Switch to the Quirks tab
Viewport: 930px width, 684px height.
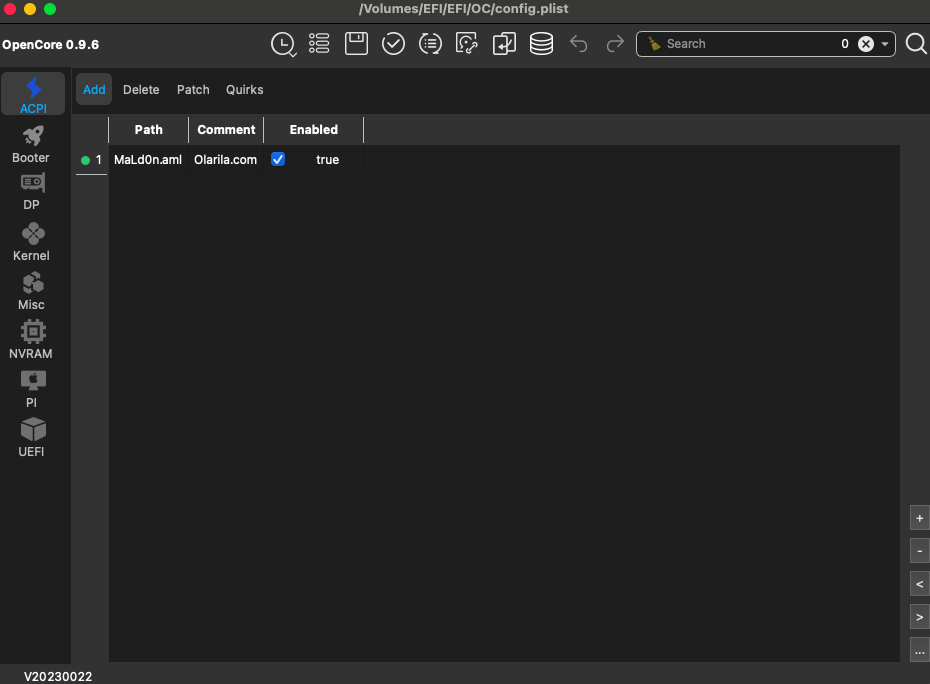coord(244,90)
